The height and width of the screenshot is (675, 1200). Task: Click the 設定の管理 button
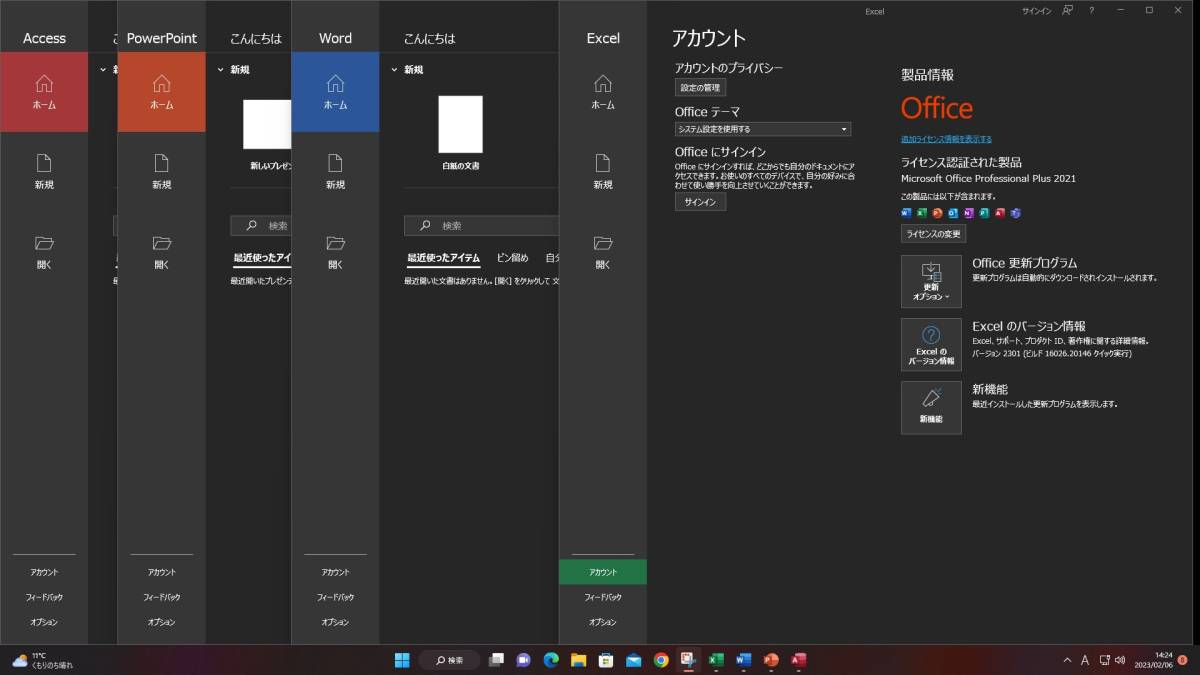(700, 88)
